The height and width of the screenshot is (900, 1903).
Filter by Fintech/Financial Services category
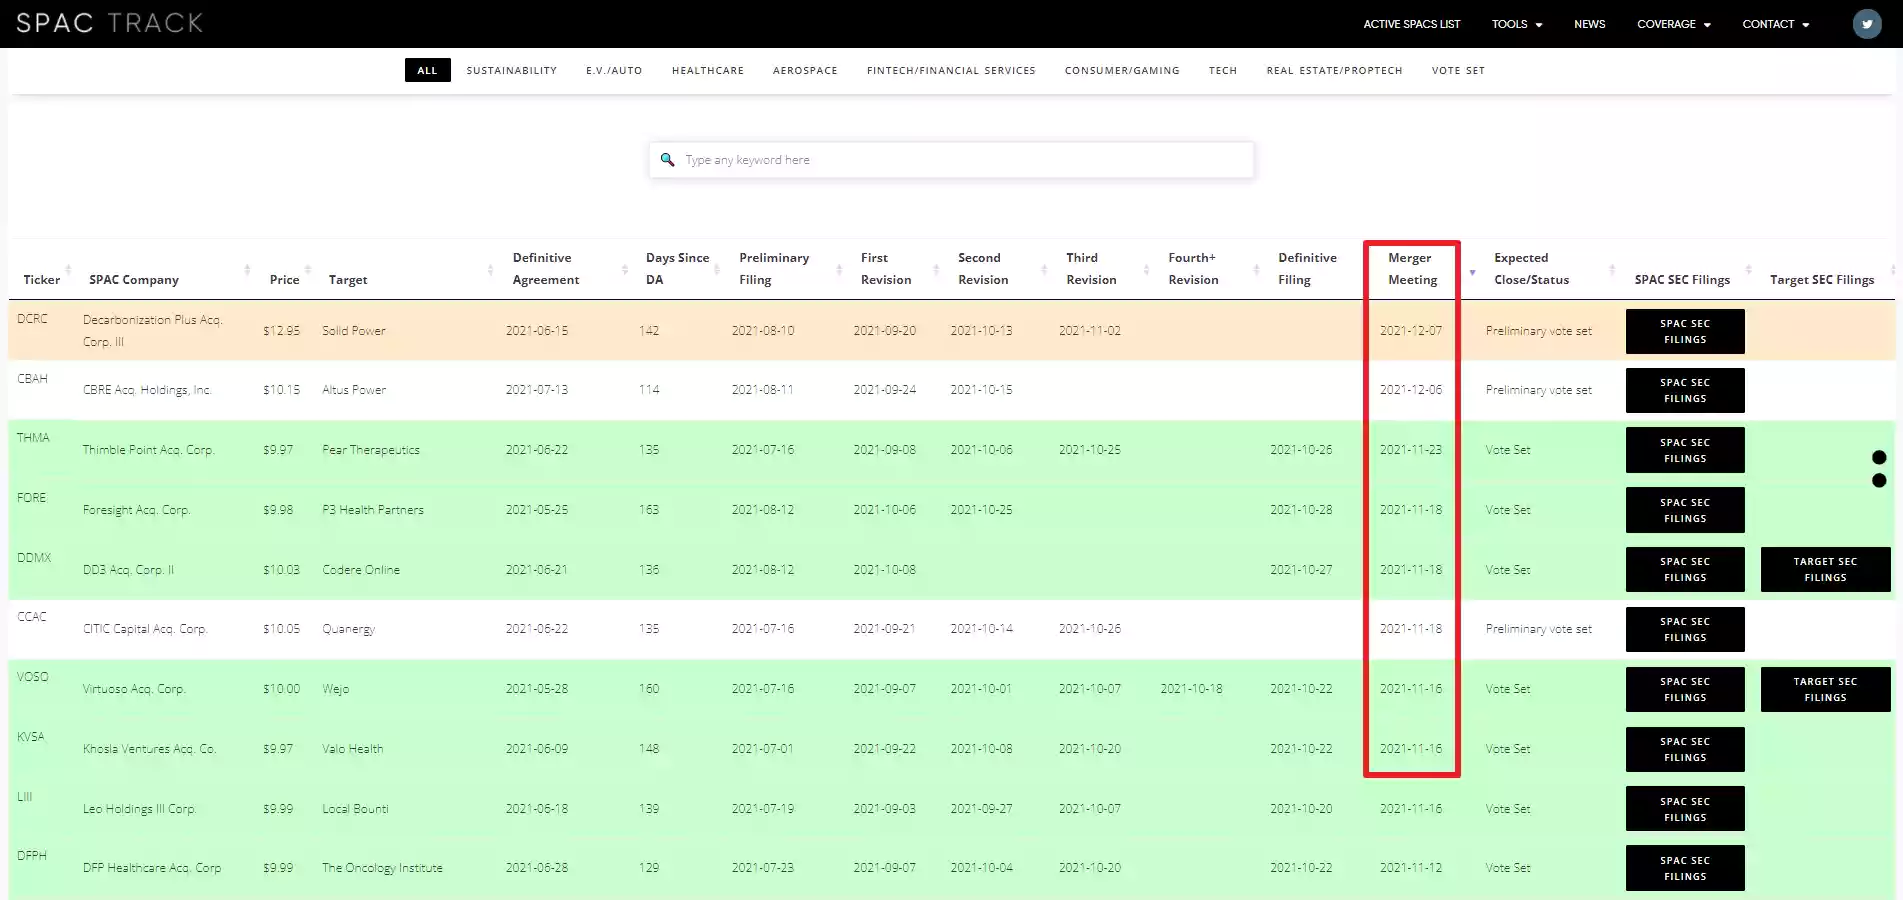(951, 70)
